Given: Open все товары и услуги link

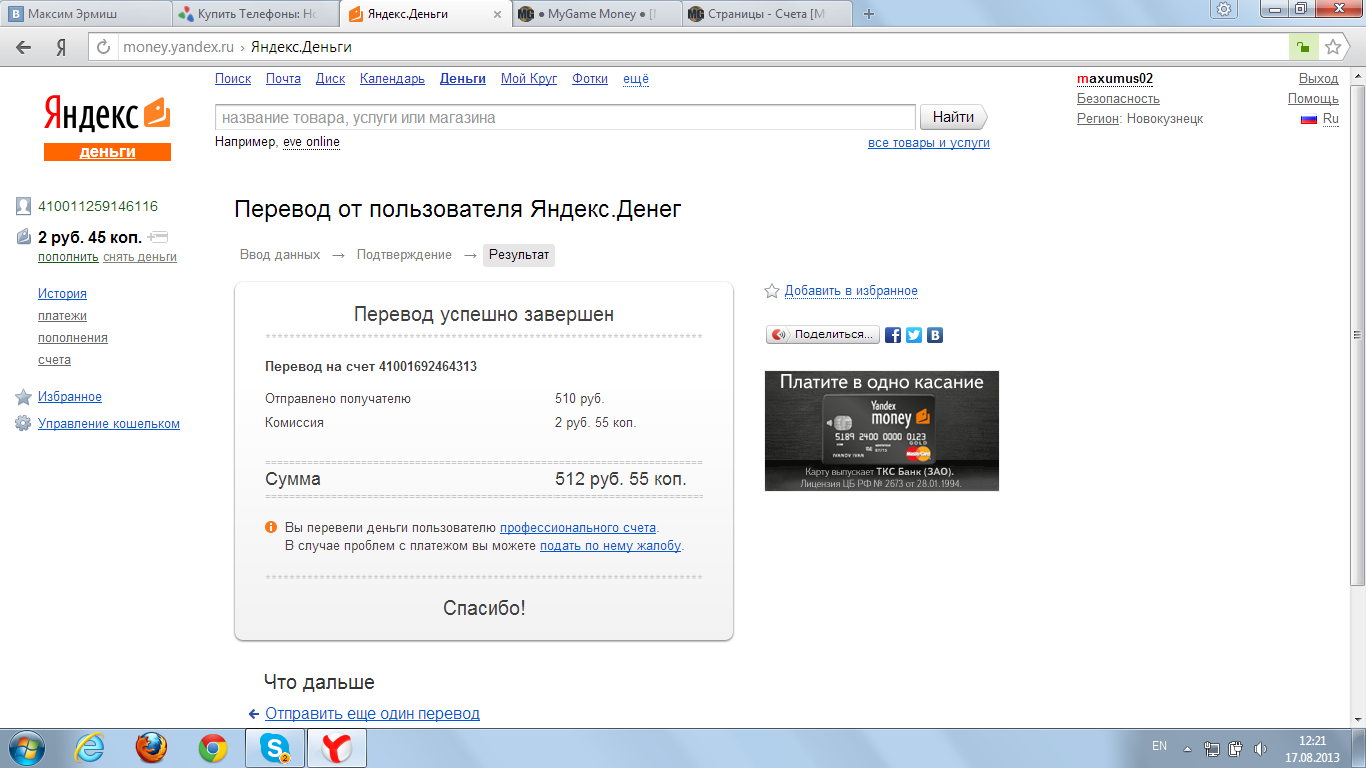Looking at the screenshot, I should (x=929, y=143).
